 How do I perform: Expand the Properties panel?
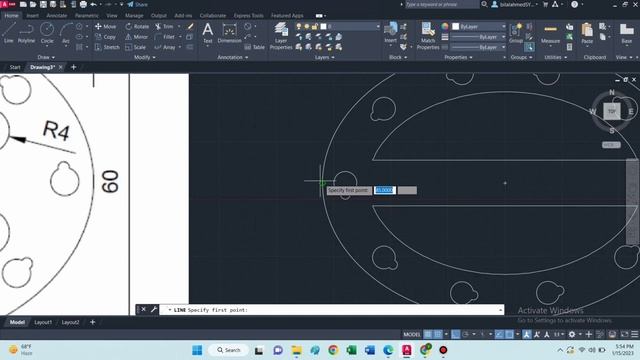point(458,58)
